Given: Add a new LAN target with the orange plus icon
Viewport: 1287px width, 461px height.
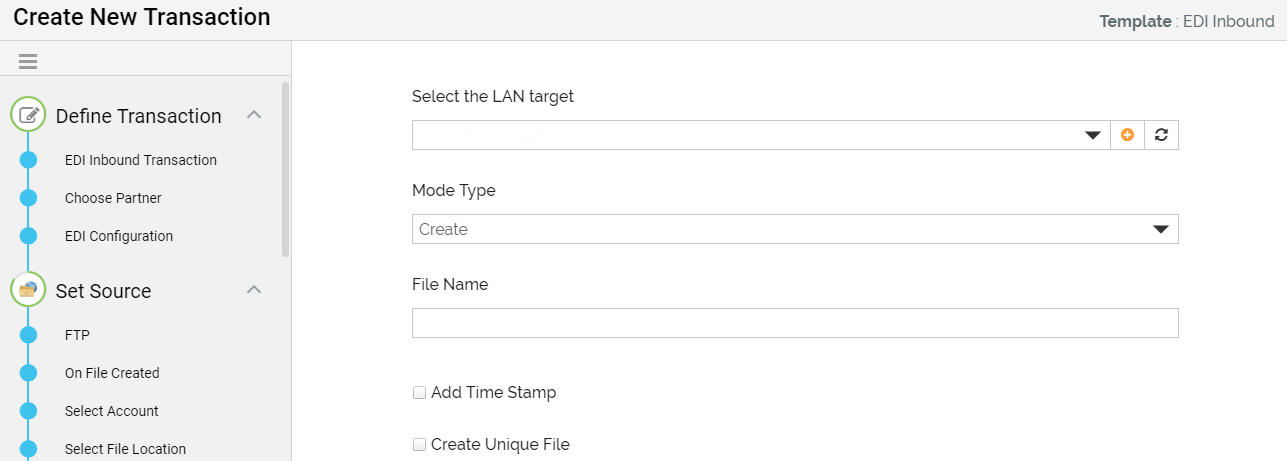Looking at the screenshot, I should pos(1127,135).
